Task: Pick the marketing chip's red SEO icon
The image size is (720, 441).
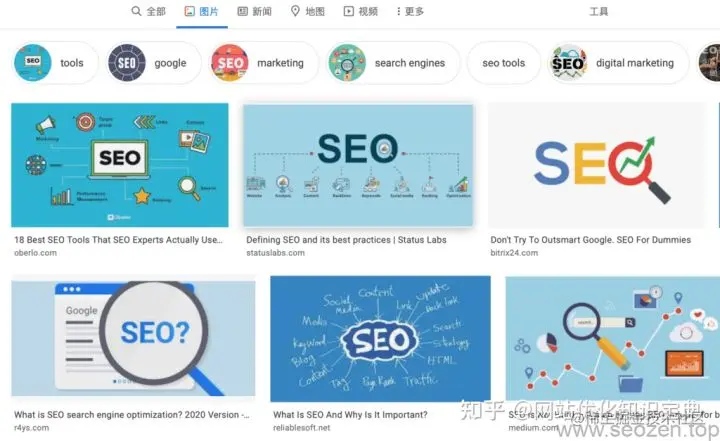Action: [230, 62]
